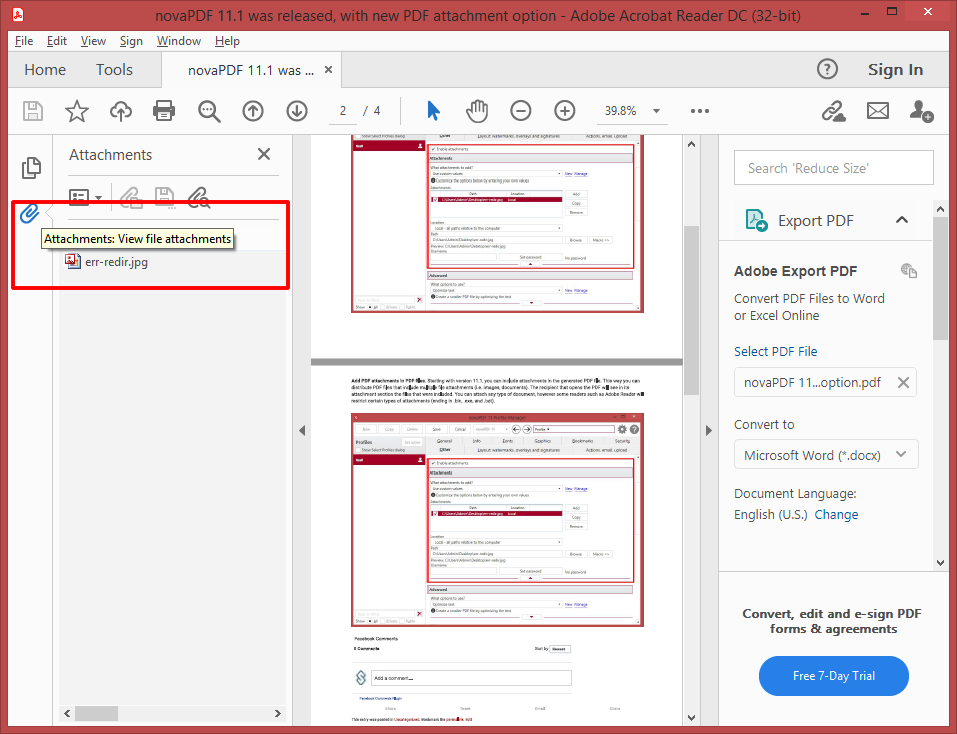
Task: Click the attachments panel scroll left arrow
Action: (x=67, y=713)
